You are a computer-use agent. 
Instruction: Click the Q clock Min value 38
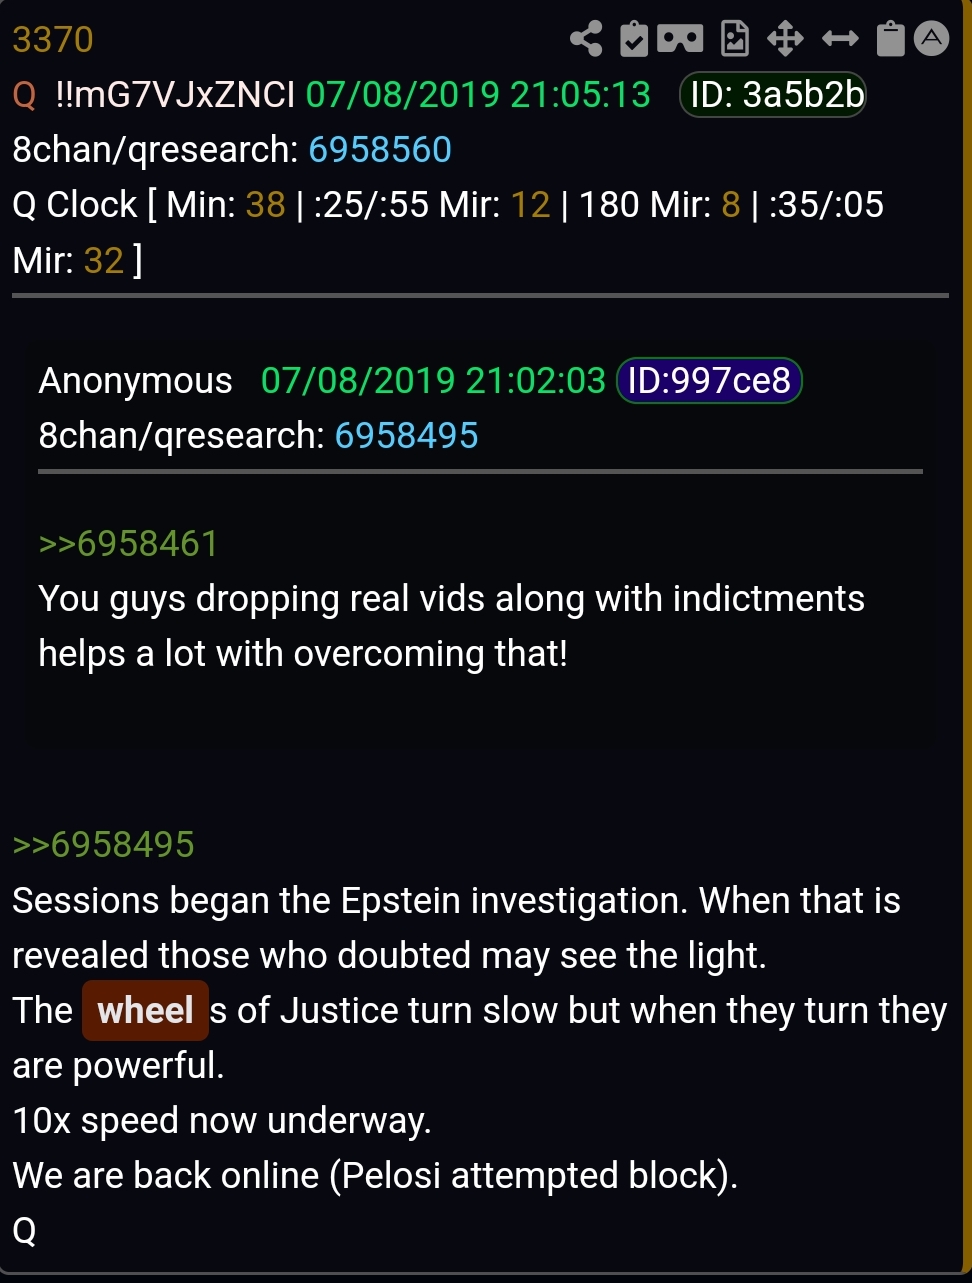(x=265, y=204)
